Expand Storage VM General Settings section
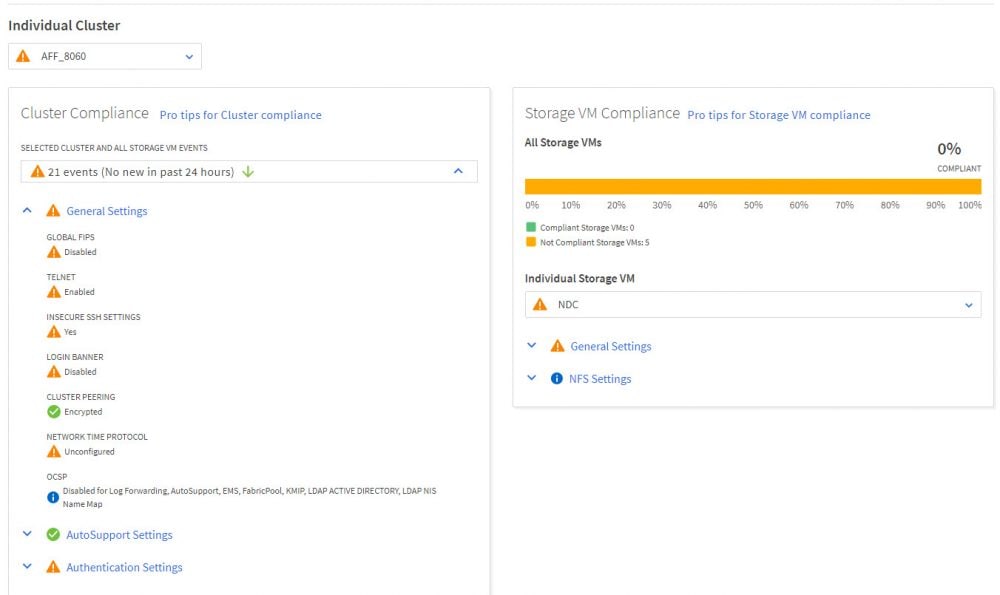The image size is (1000, 595). click(532, 346)
